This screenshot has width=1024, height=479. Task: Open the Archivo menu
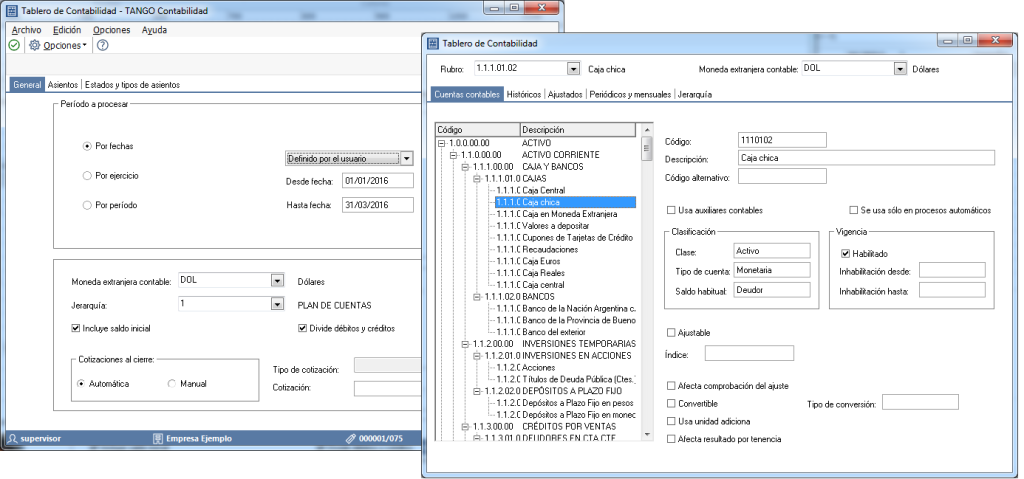point(26,30)
